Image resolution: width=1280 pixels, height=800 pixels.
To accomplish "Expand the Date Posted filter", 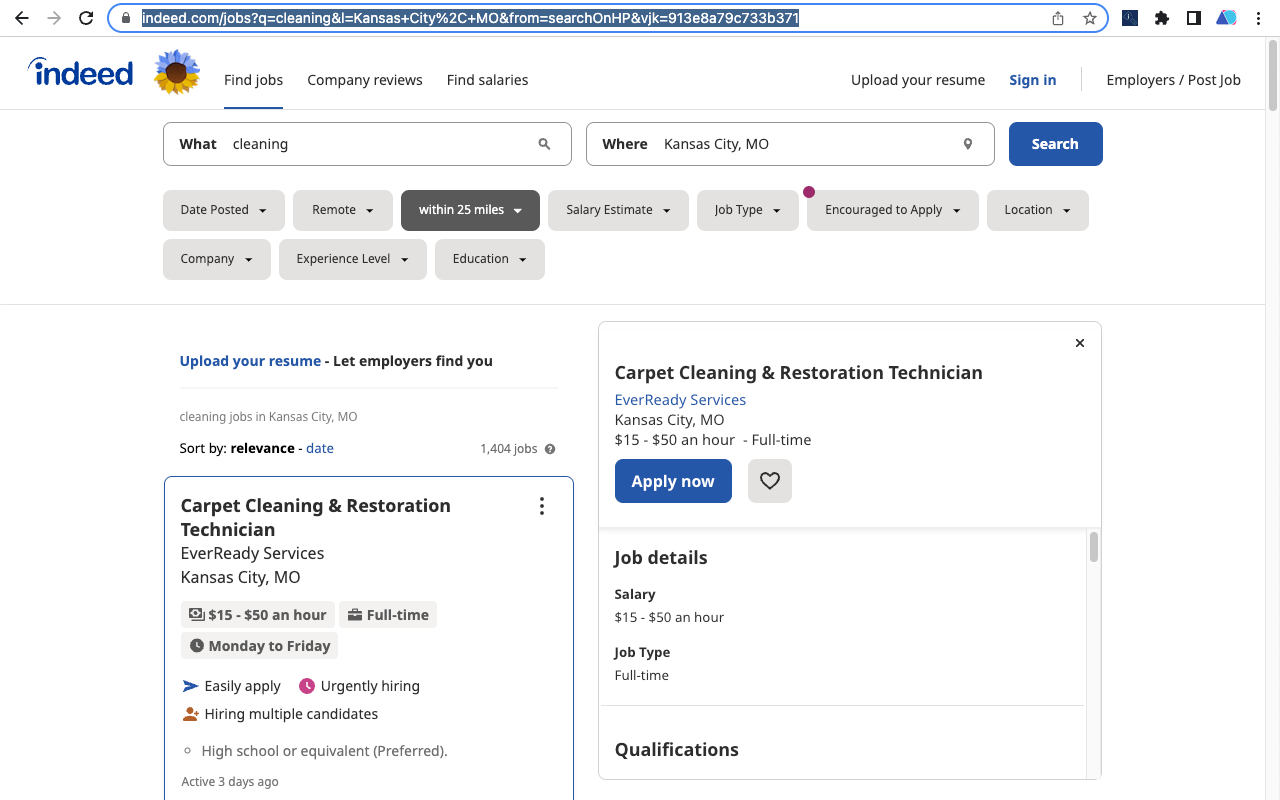I will tap(223, 210).
